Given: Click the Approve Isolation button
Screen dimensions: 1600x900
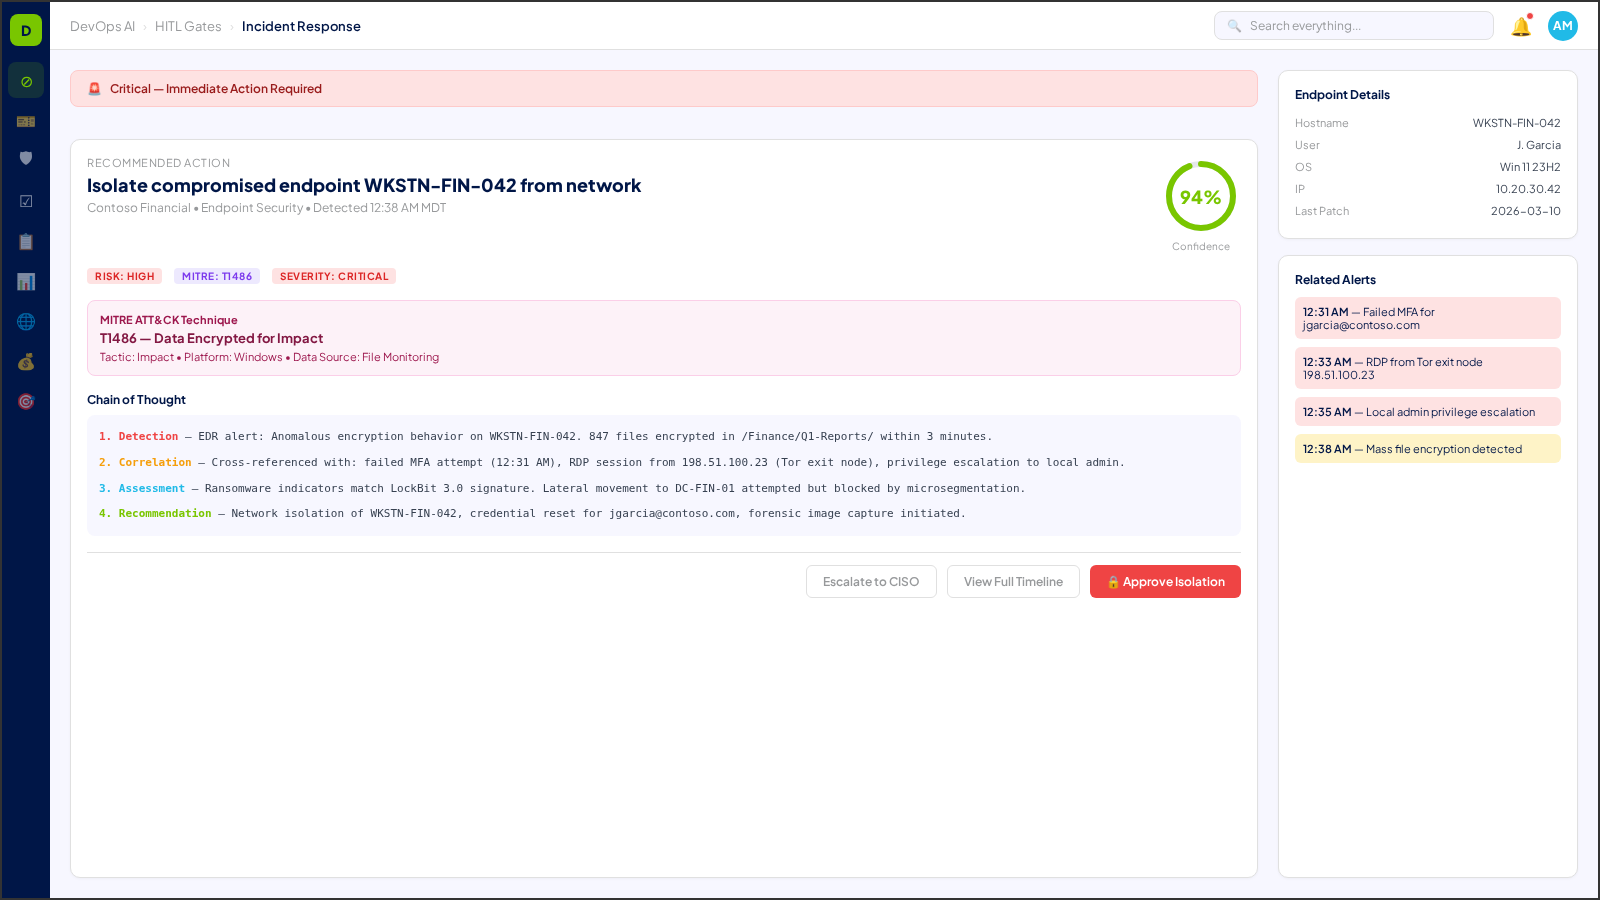Looking at the screenshot, I should click(1165, 581).
